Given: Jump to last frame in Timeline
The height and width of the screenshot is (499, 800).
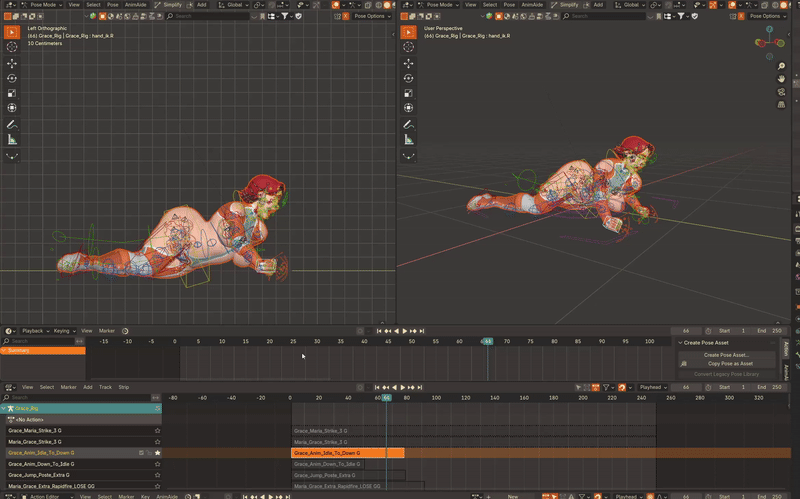Looking at the screenshot, I should coord(422,331).
